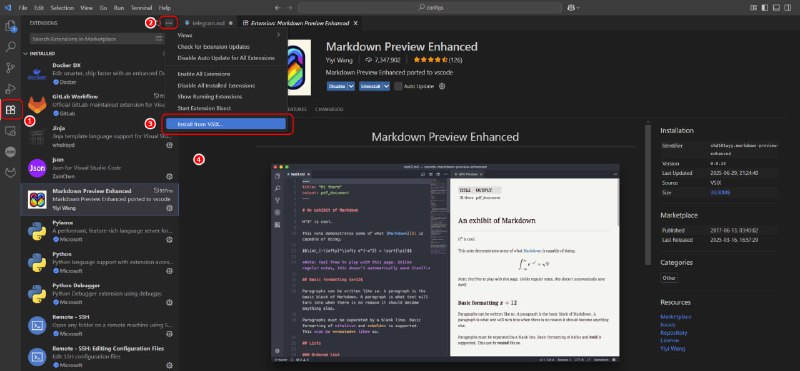
Task: Open the License resource link
Action: 669,340
